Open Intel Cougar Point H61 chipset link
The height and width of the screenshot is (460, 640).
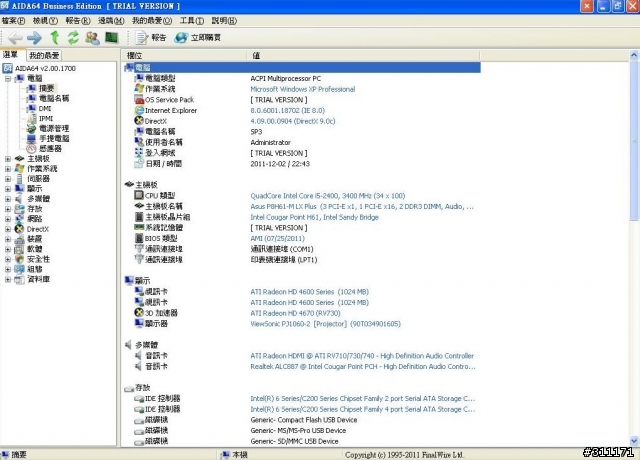(314, 217)
